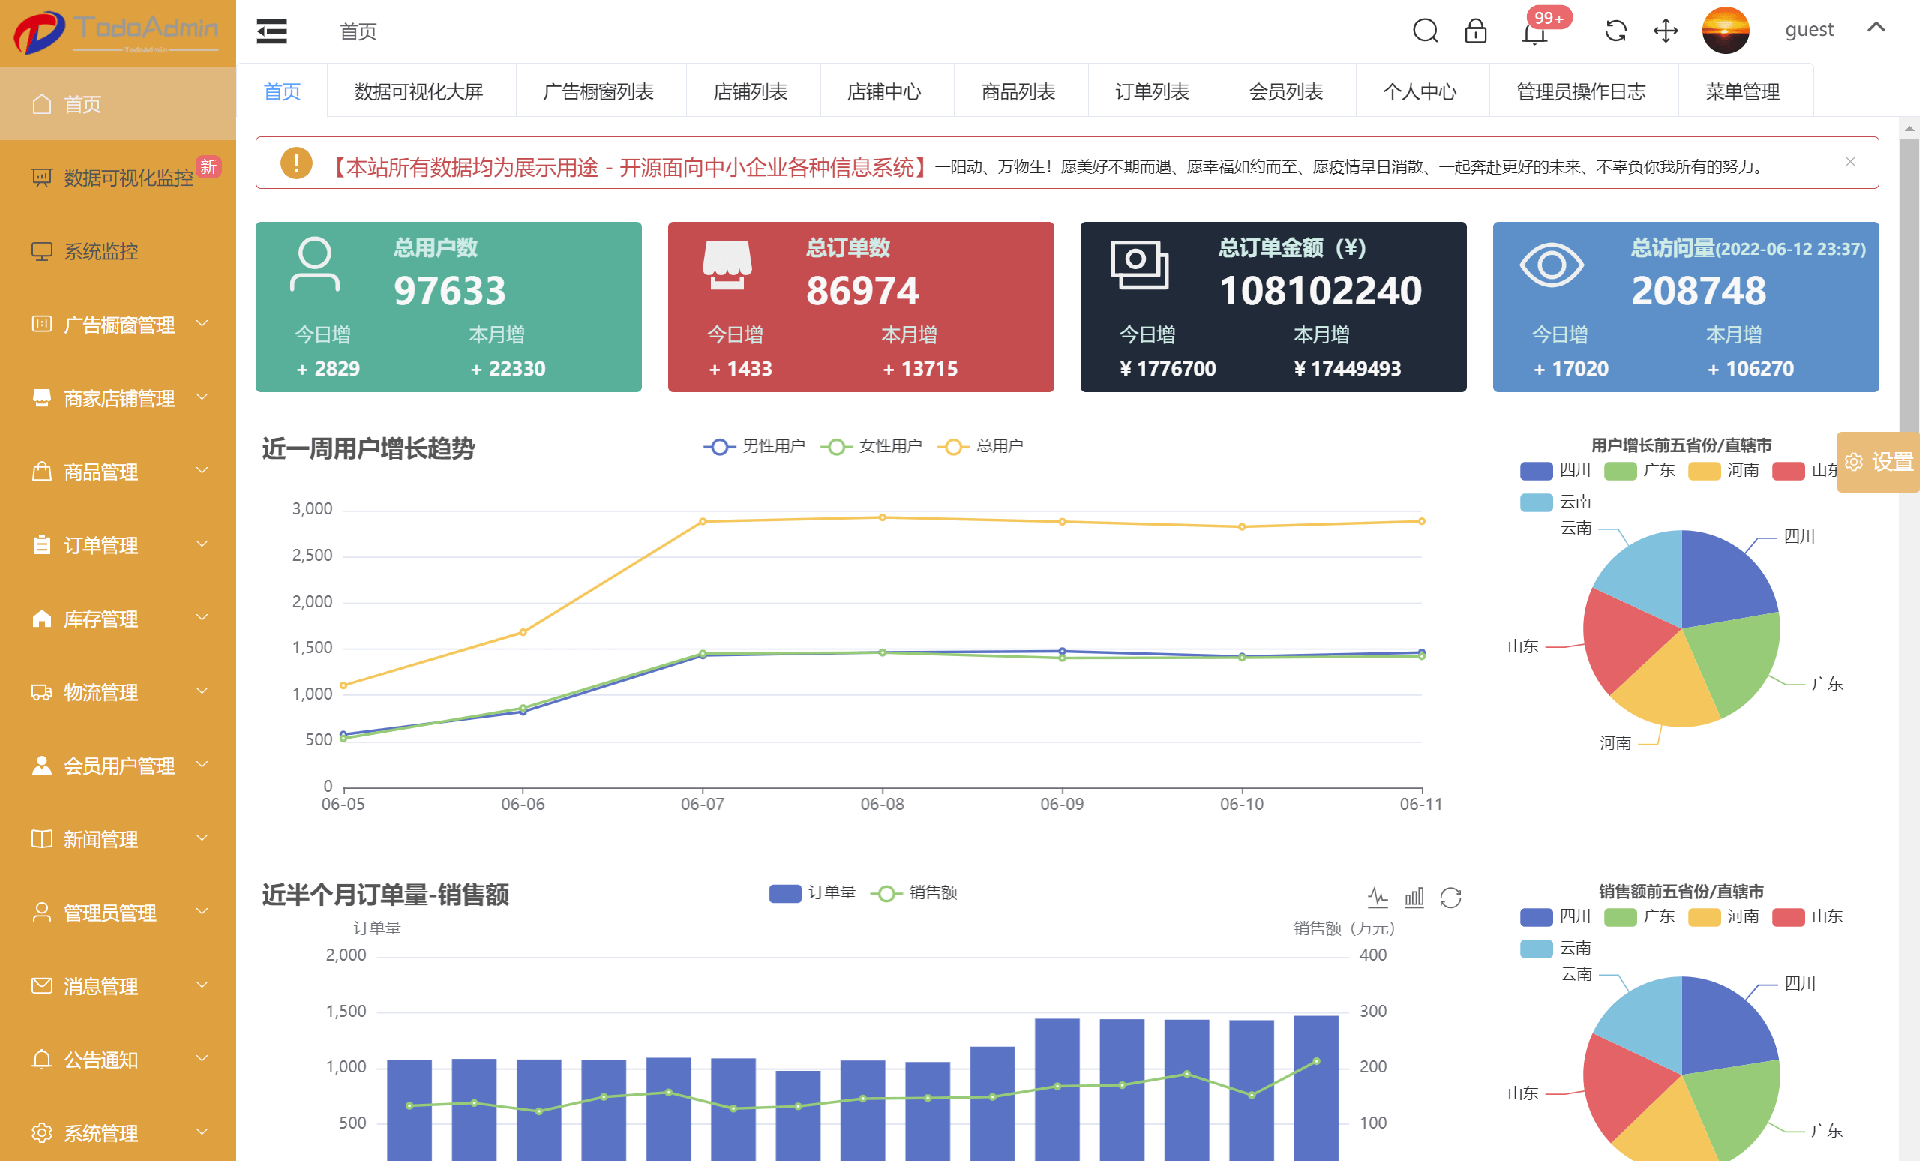Open the 数据可视化大屏 tab
This screenshot has height=1161, width=1920.
(x=418, y=92)
